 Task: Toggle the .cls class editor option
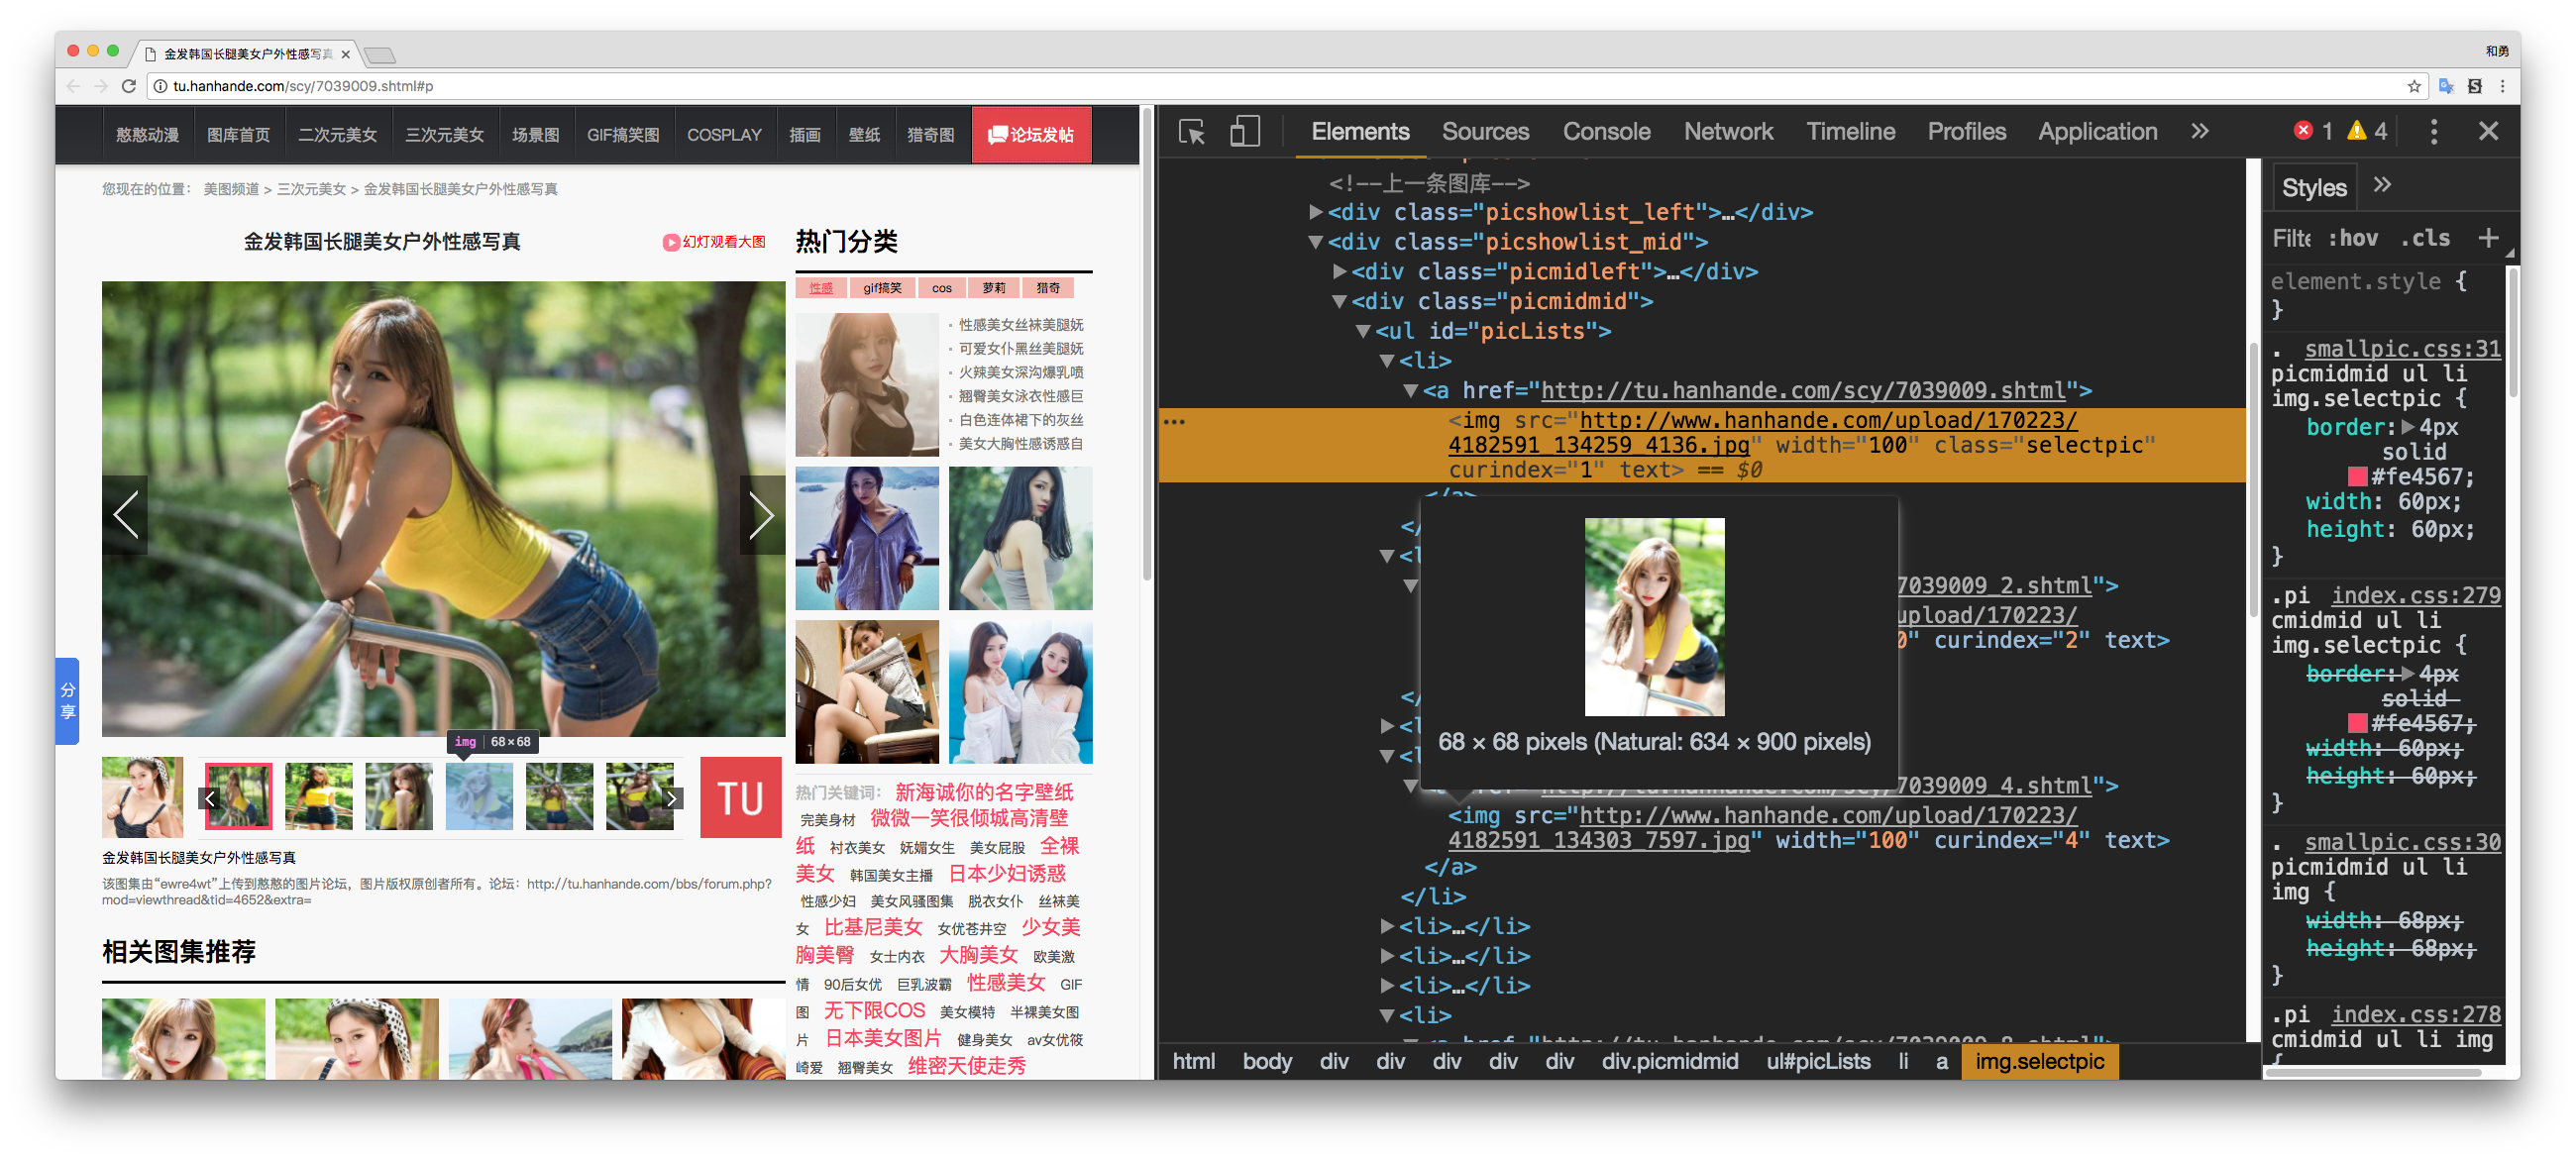point(2425,238)
